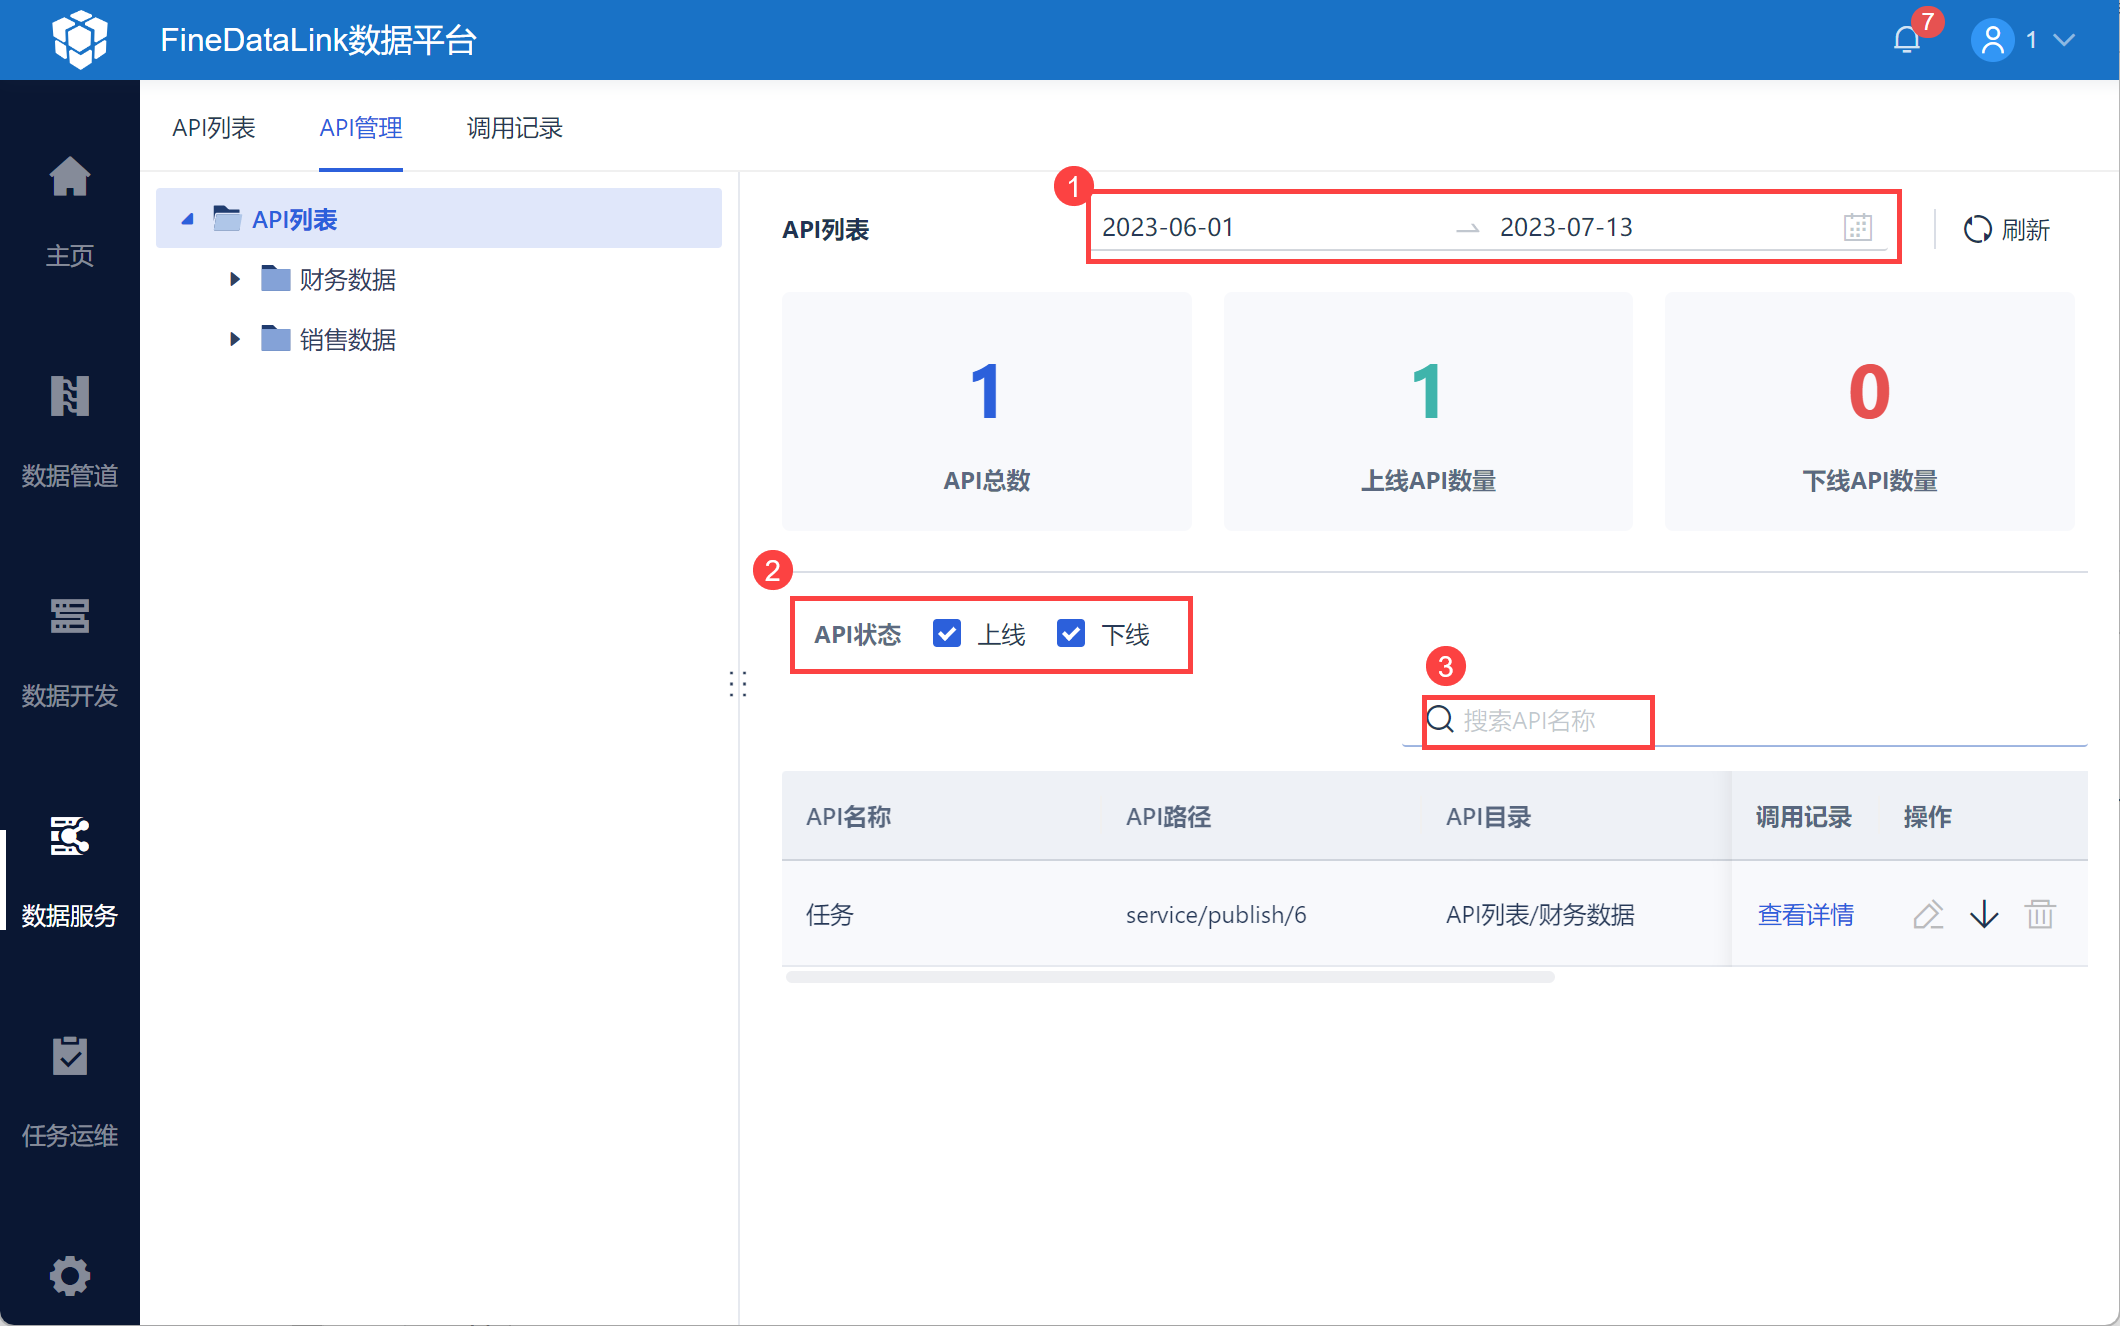
Task: Click the service/publish/6 path cell
Action: tap(1216, 914)
